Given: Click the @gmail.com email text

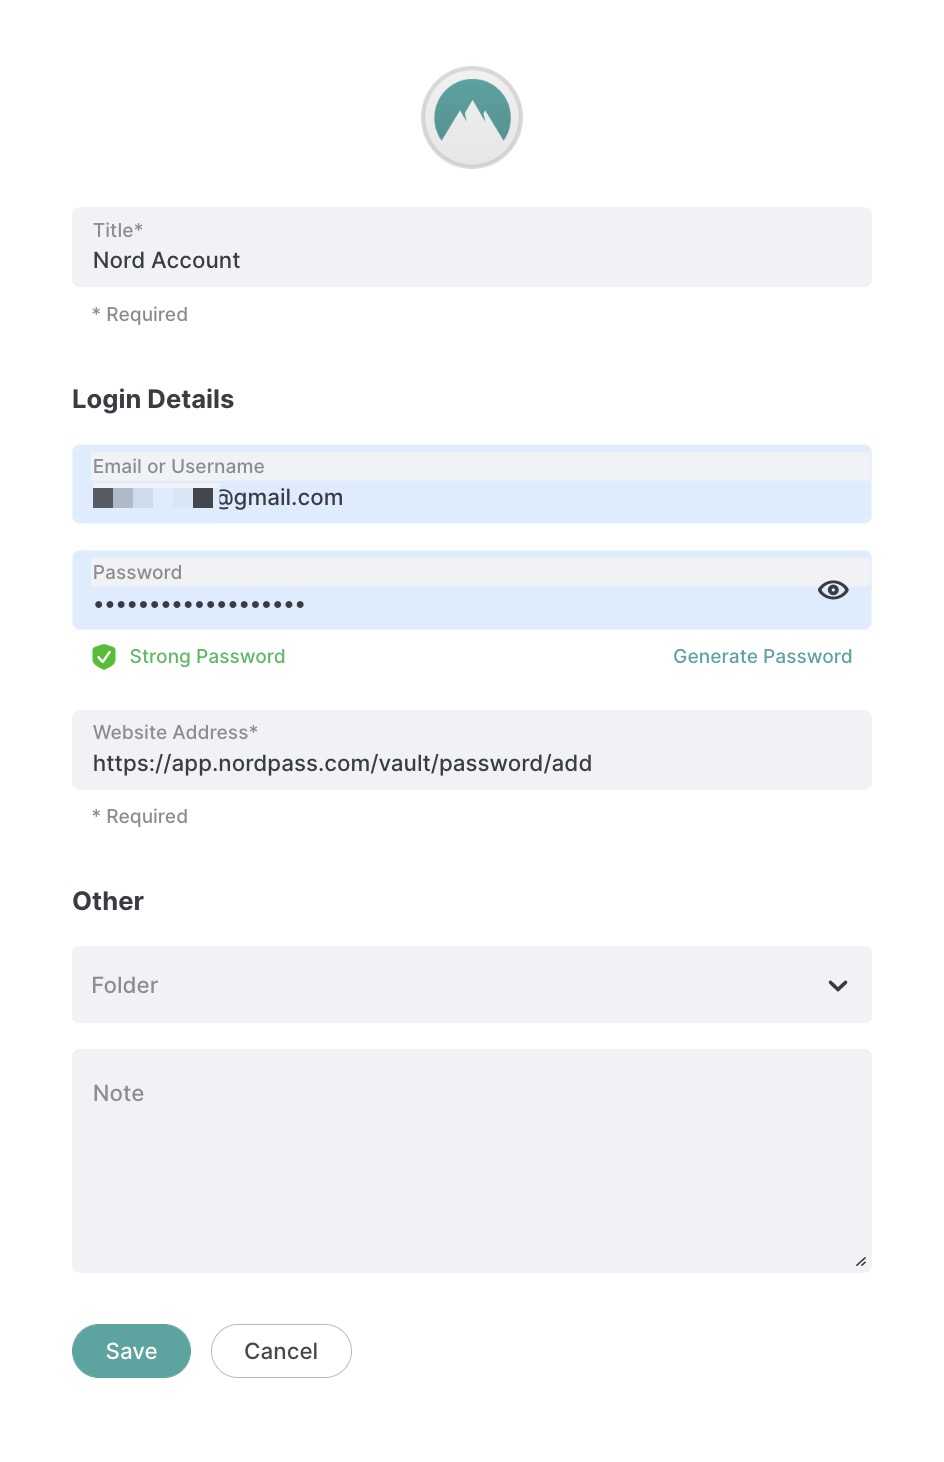Looking at the screenshot, I should (x=280, y=498).
